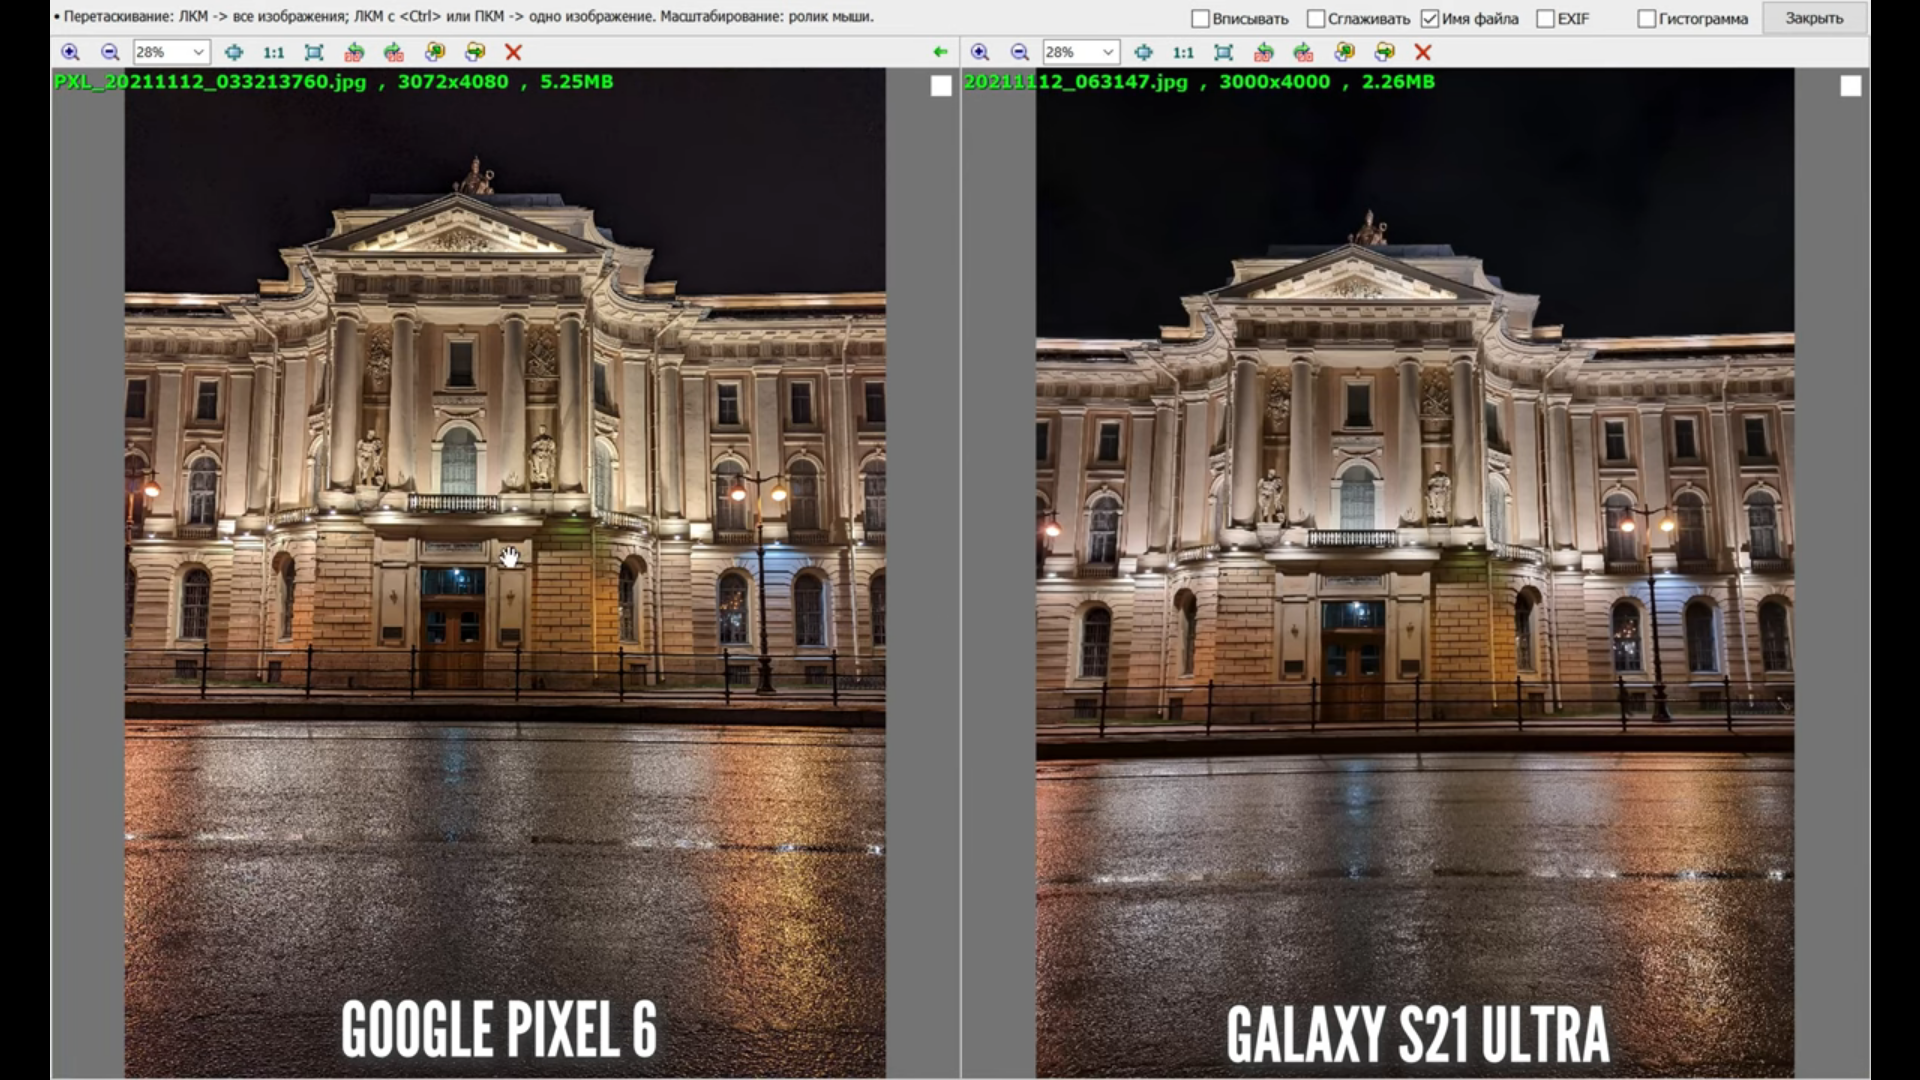The height and width of the screenshot is (1080, 1920).
Task: Enable the Гистограмма checkbox
Action: tap(1647, 19)
